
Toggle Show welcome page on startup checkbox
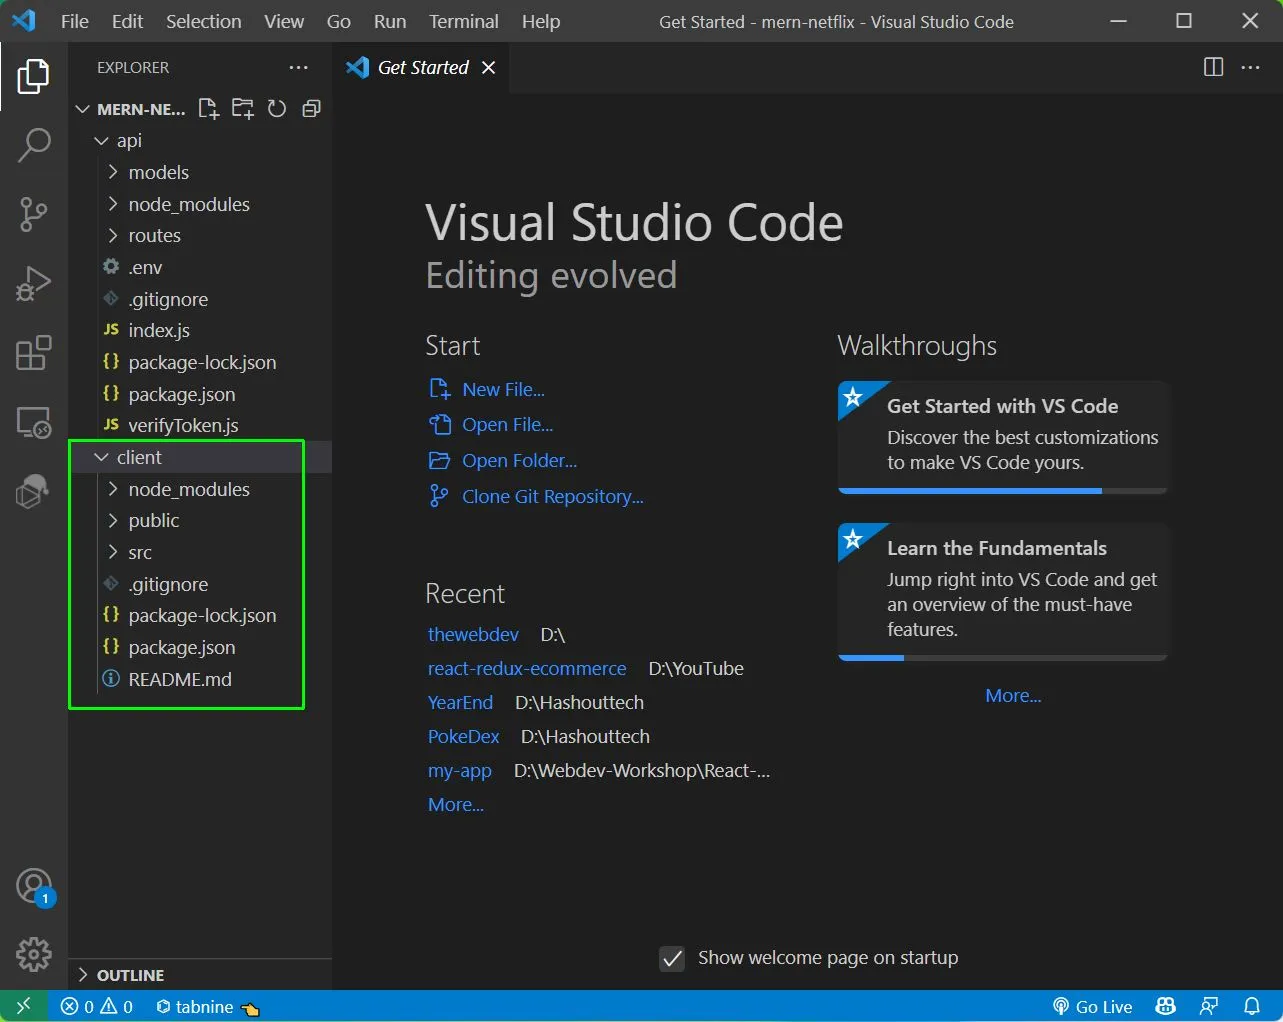click(672, 959)
